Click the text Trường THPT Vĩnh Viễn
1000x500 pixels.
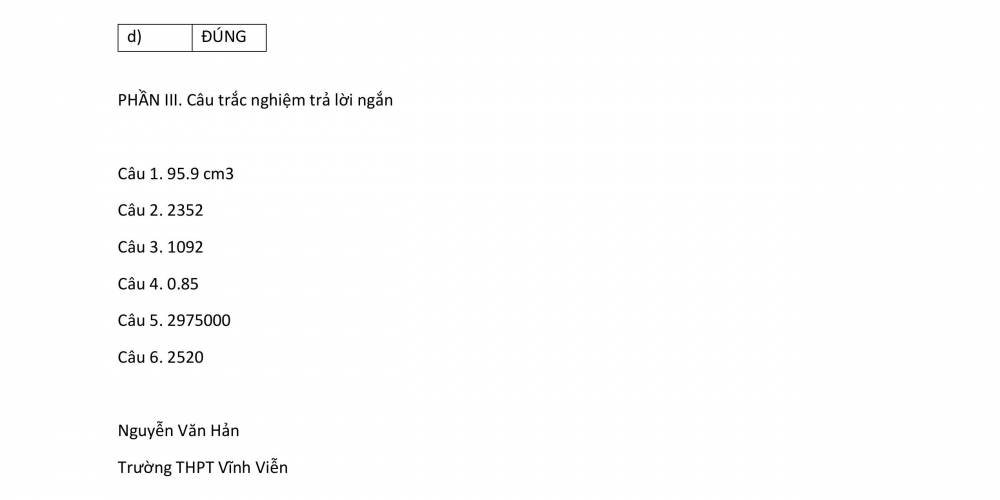[x=203, y=467]
